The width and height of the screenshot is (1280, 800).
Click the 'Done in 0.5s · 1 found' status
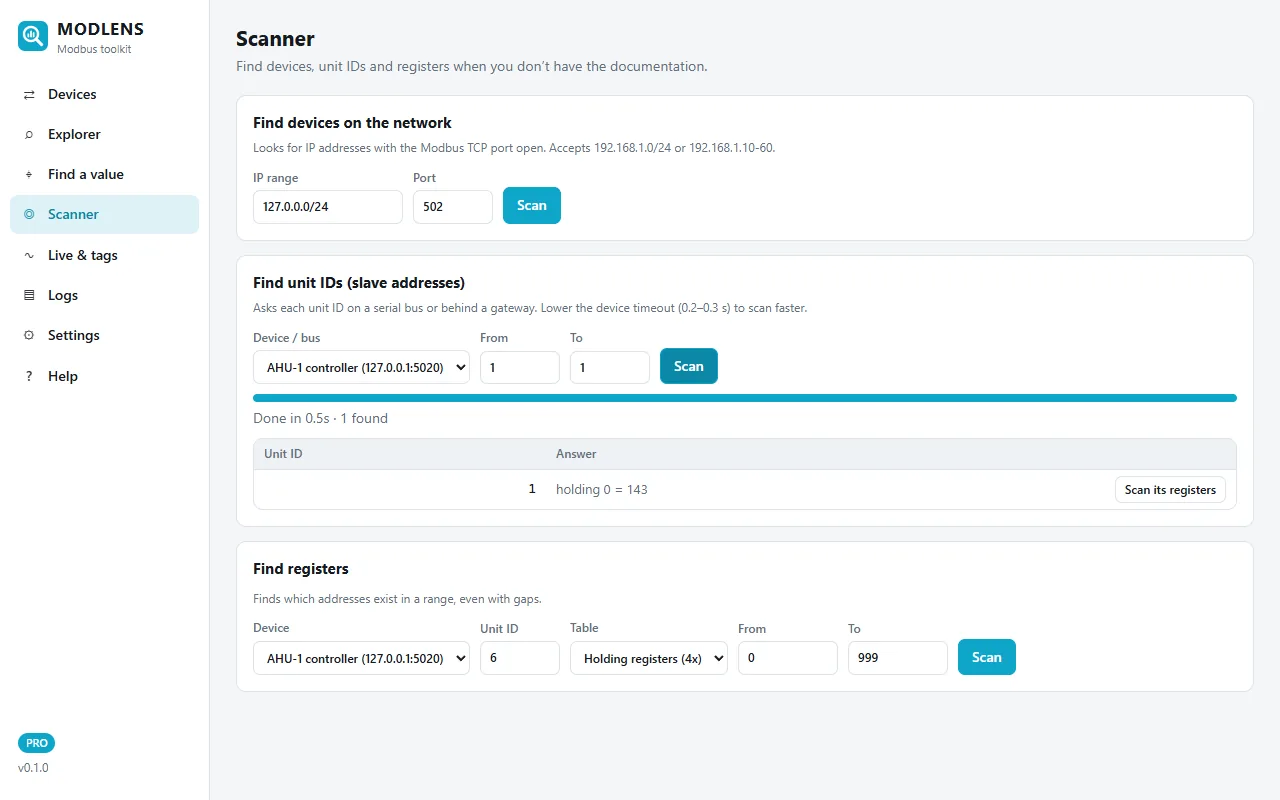click(x=320, y=418)
